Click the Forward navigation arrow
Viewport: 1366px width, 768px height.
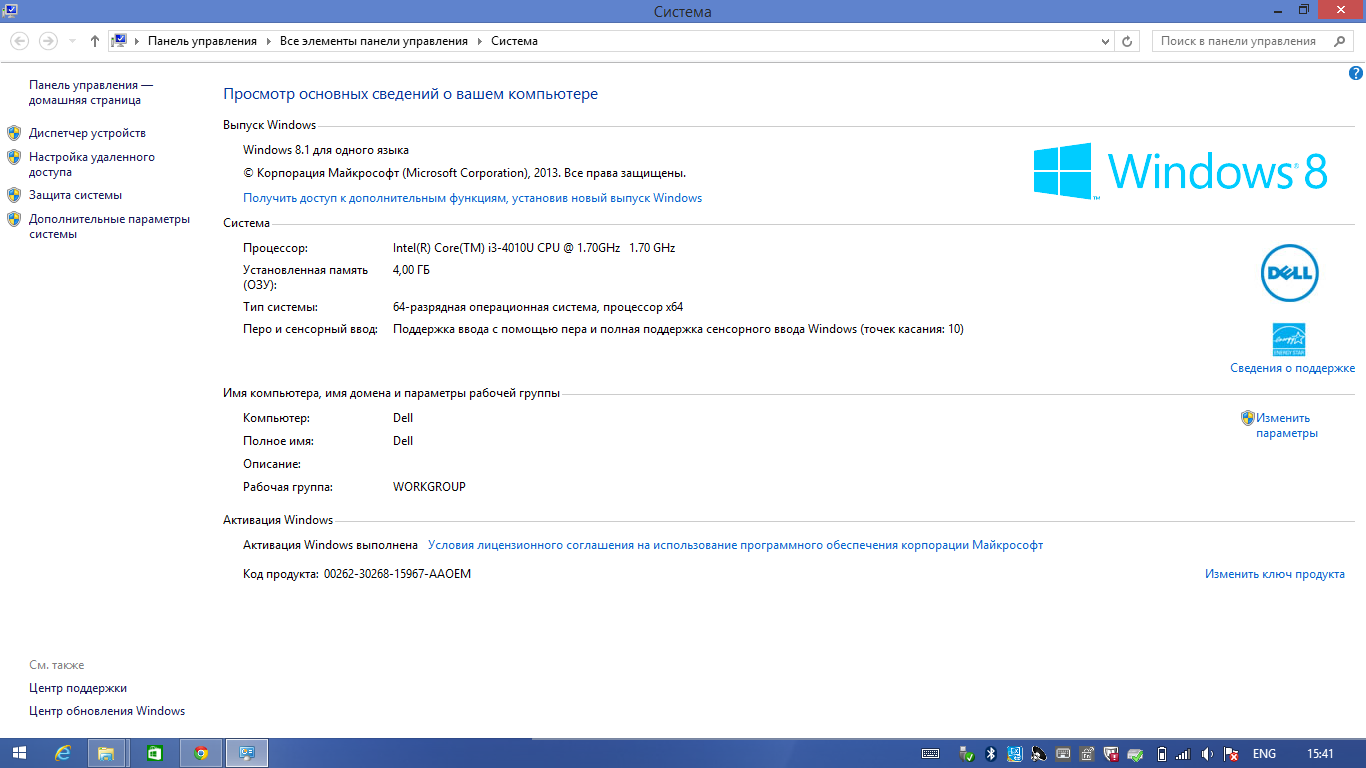[48, 41]
